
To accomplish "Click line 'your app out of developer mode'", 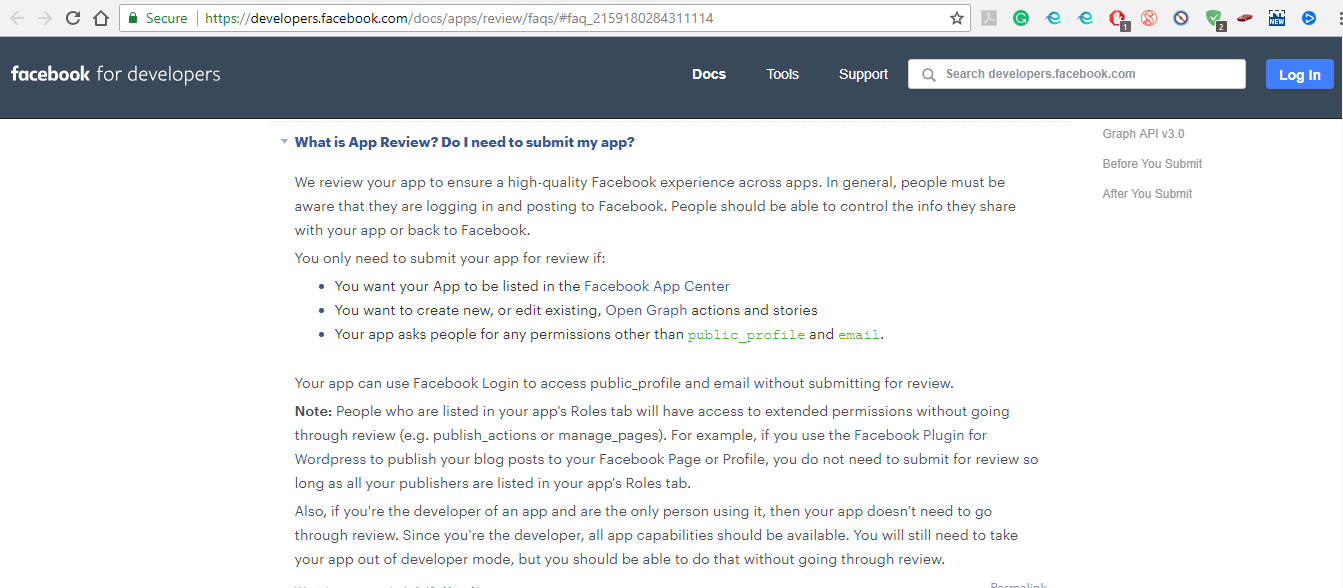I will click(x=619, y=559).
